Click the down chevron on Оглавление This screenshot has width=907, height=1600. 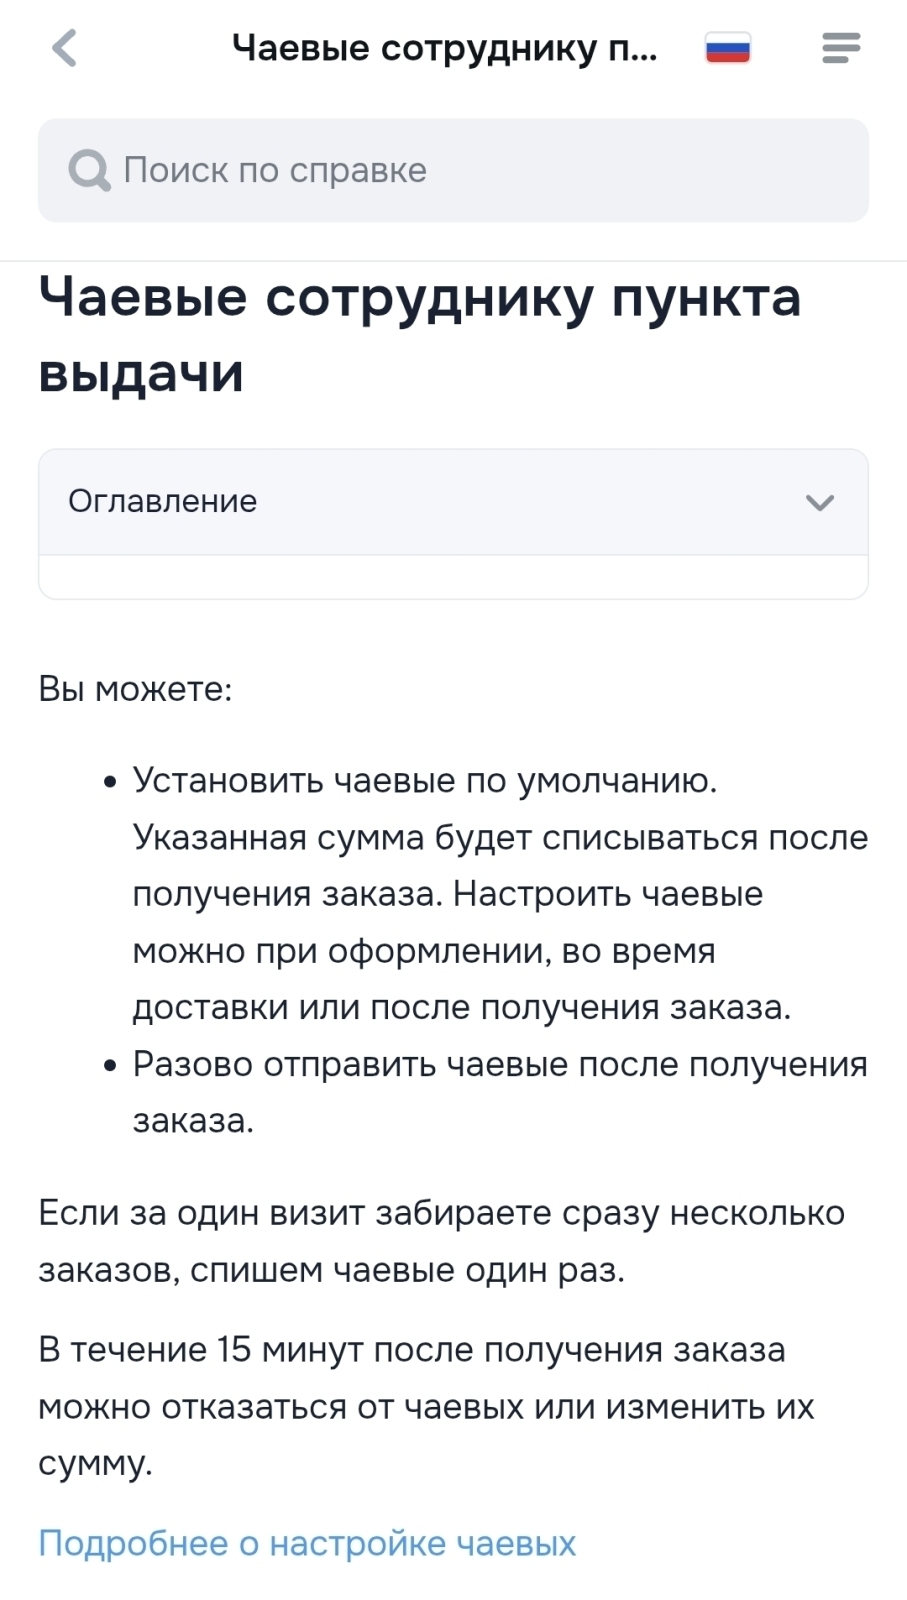(820, 502)
